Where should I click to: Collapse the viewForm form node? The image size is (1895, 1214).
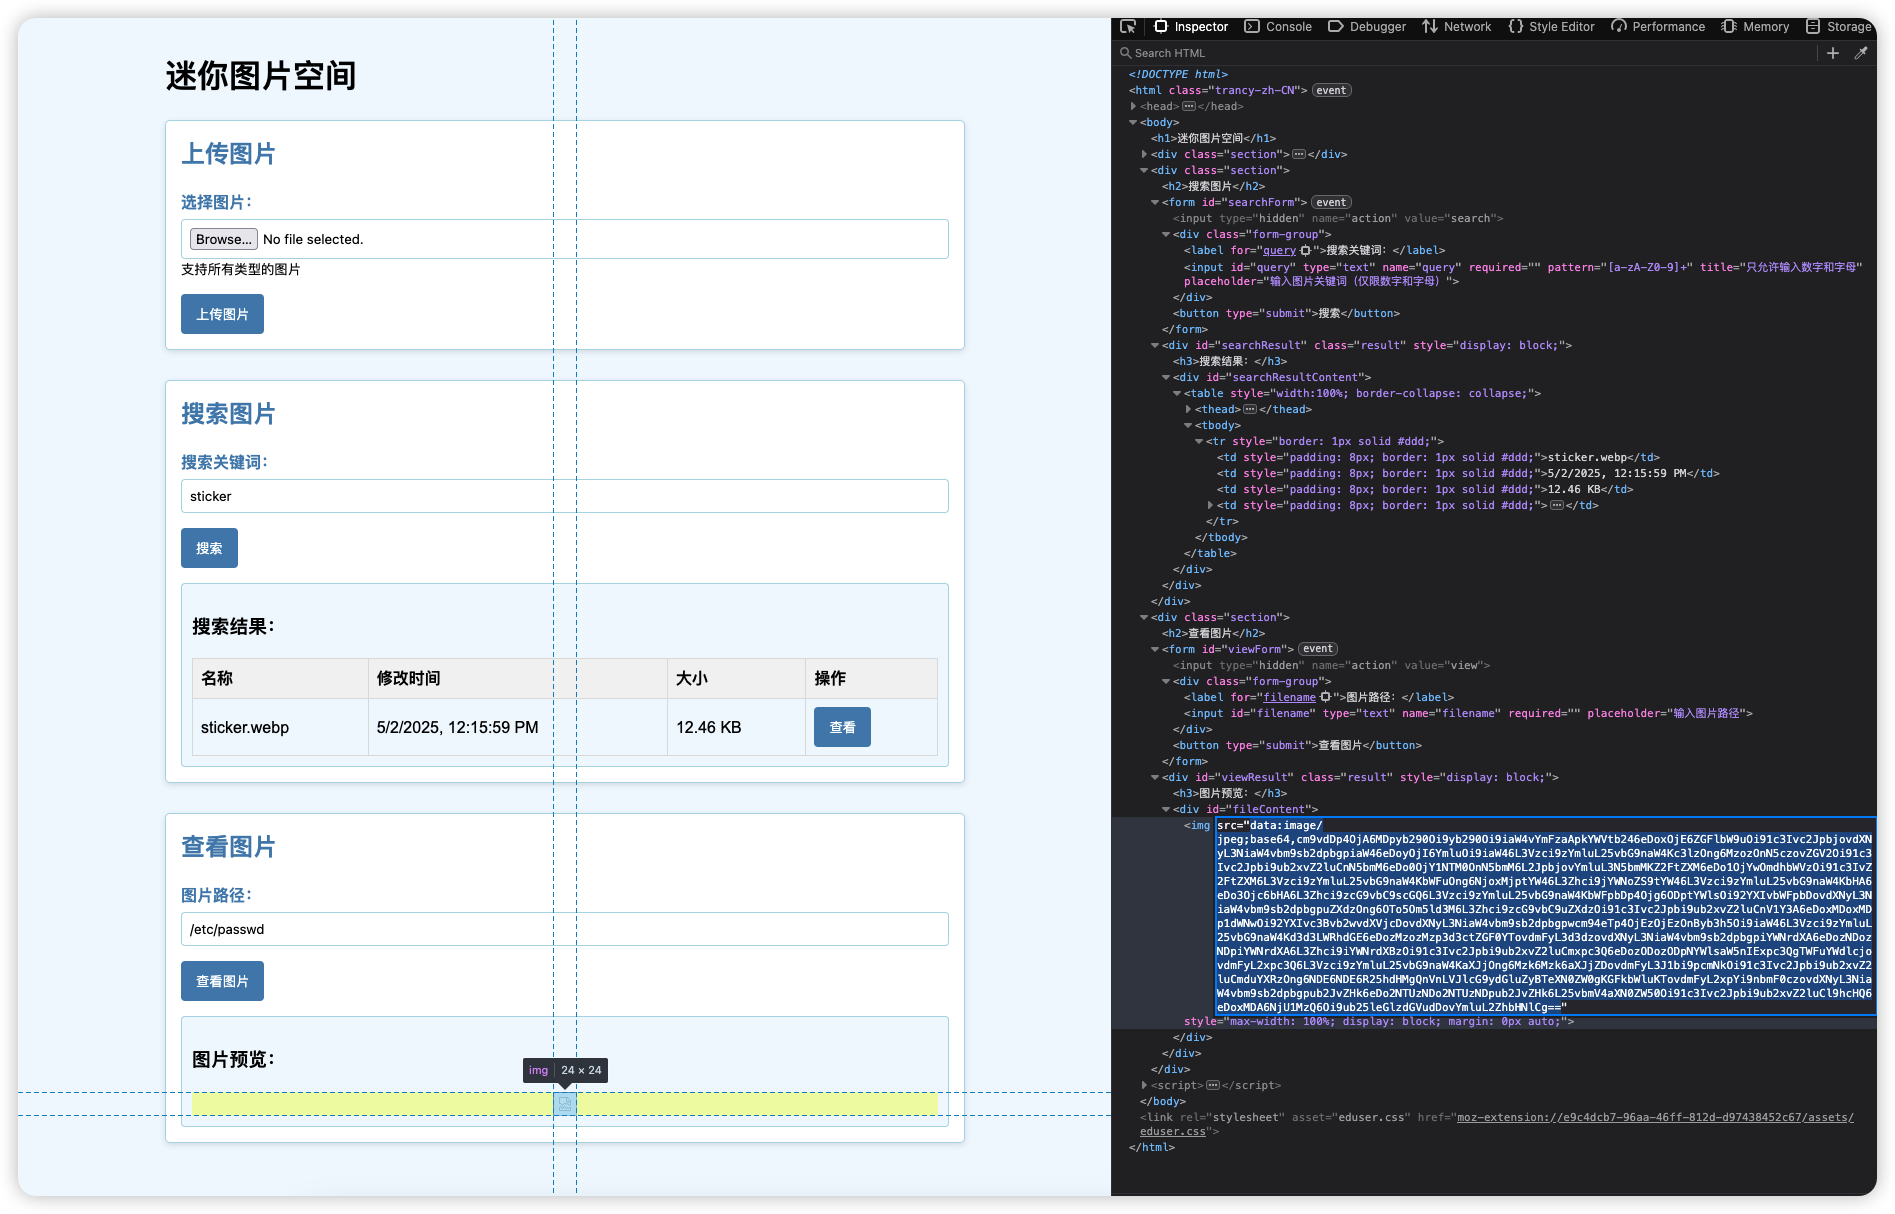(1155, 649)
